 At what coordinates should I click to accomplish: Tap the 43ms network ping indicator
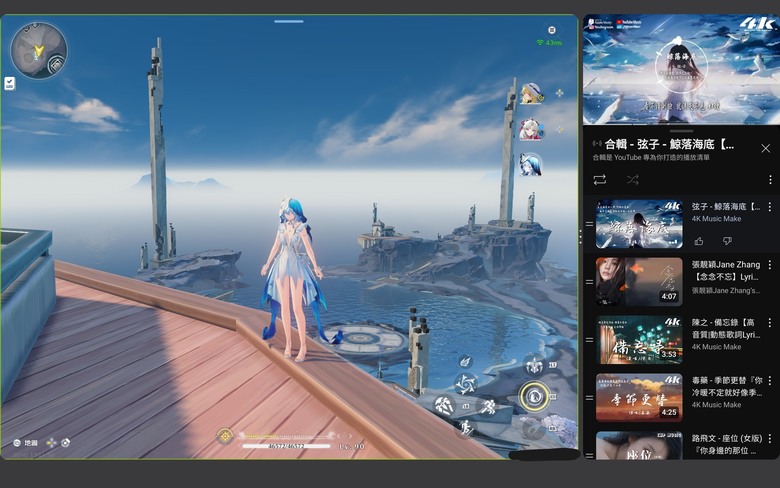point(549,43)
